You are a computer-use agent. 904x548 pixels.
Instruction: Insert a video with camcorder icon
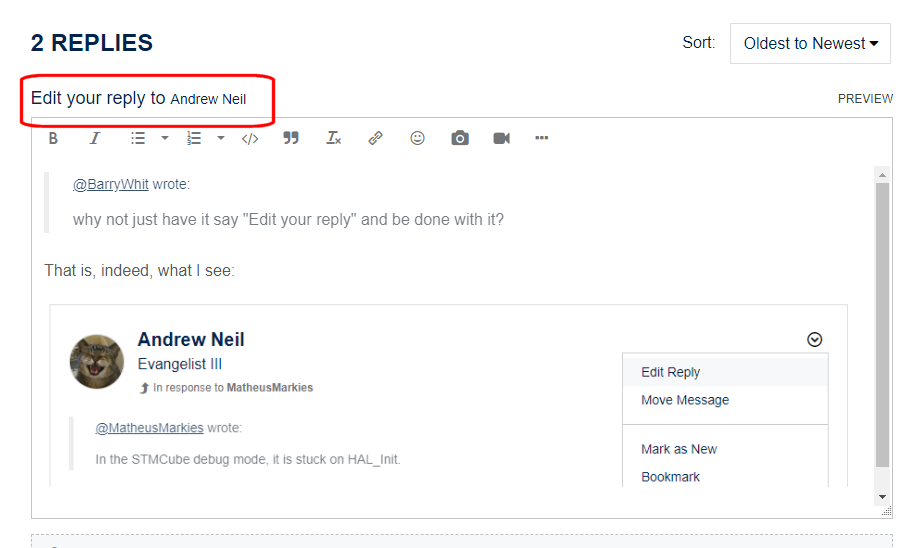coord(502,138)
